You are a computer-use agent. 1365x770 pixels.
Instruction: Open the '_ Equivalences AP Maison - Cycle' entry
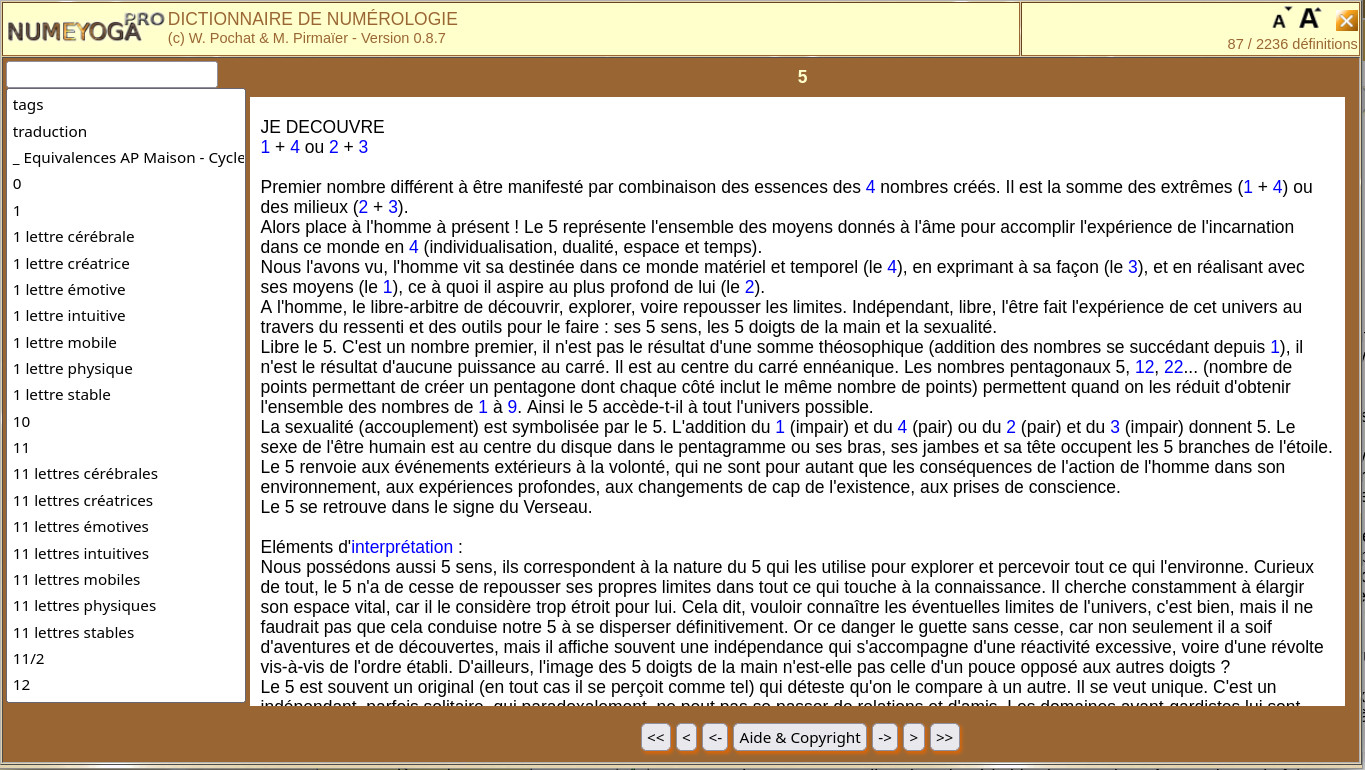tap(126, 158)
